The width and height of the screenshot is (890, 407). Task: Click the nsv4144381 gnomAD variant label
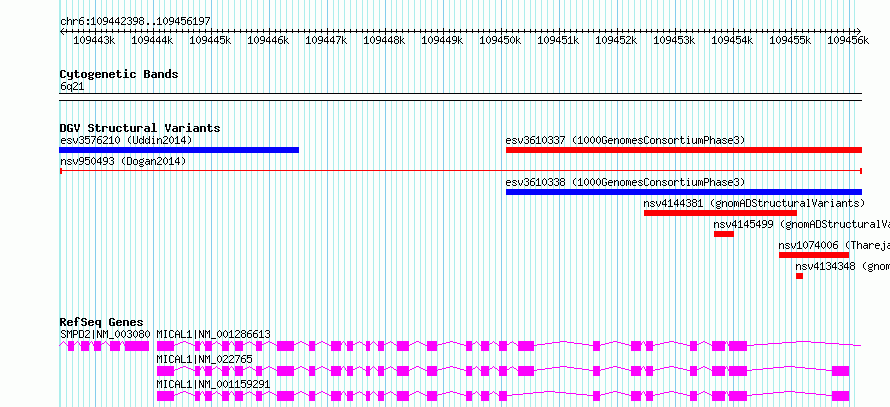754,203
